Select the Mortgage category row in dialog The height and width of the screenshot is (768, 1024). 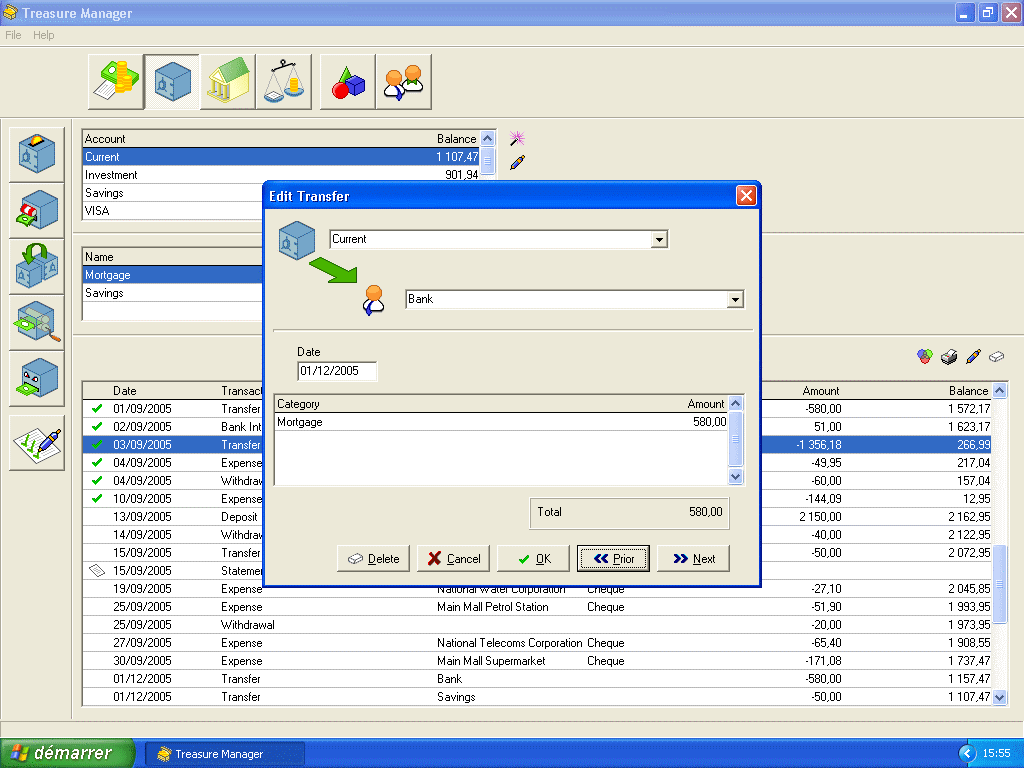pos(501,422)
